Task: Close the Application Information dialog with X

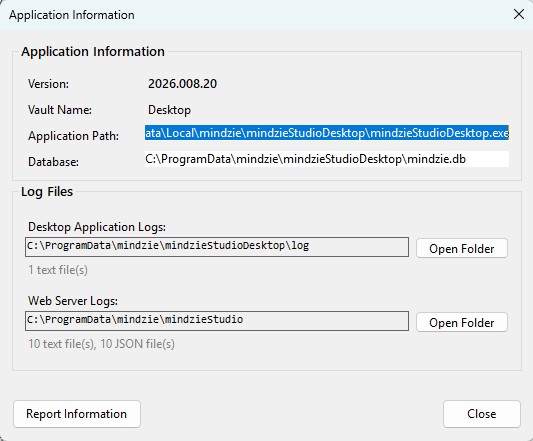Action: tap(519, 14)
